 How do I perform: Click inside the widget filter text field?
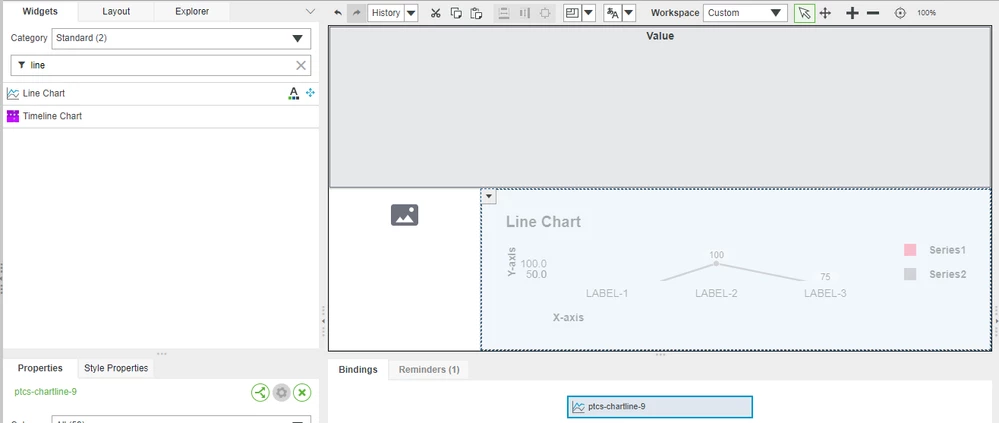[161, 65]
